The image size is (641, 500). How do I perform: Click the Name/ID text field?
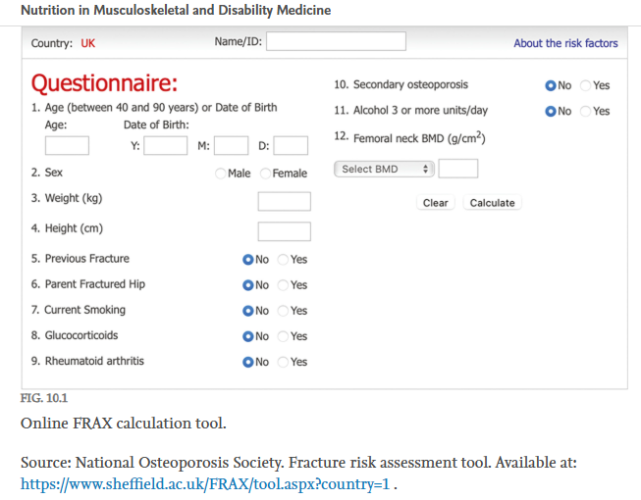coord(336,41)
